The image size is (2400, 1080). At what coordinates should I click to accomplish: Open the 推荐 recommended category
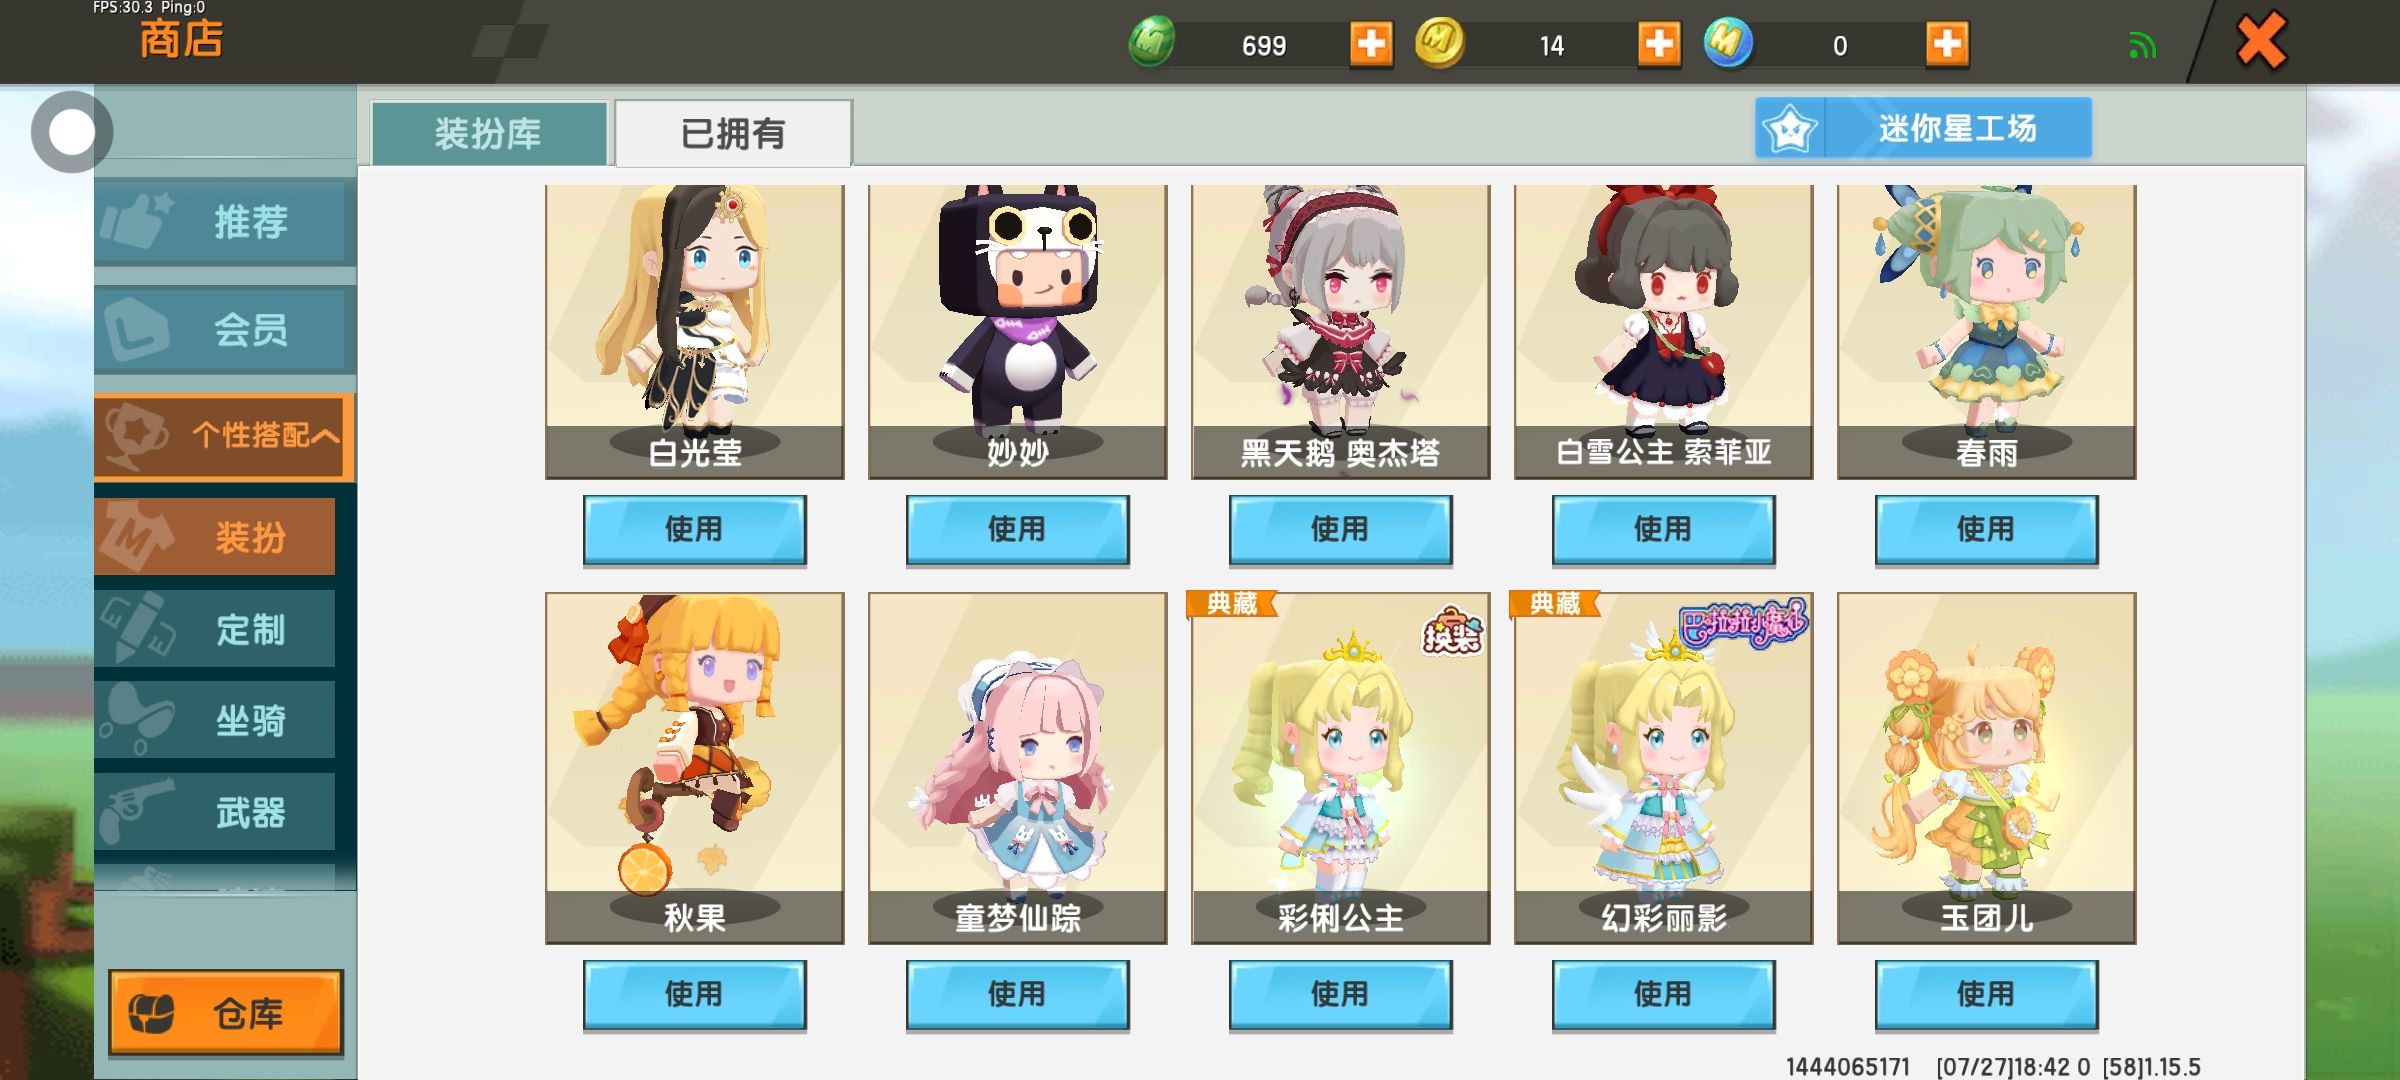point(222,221)
